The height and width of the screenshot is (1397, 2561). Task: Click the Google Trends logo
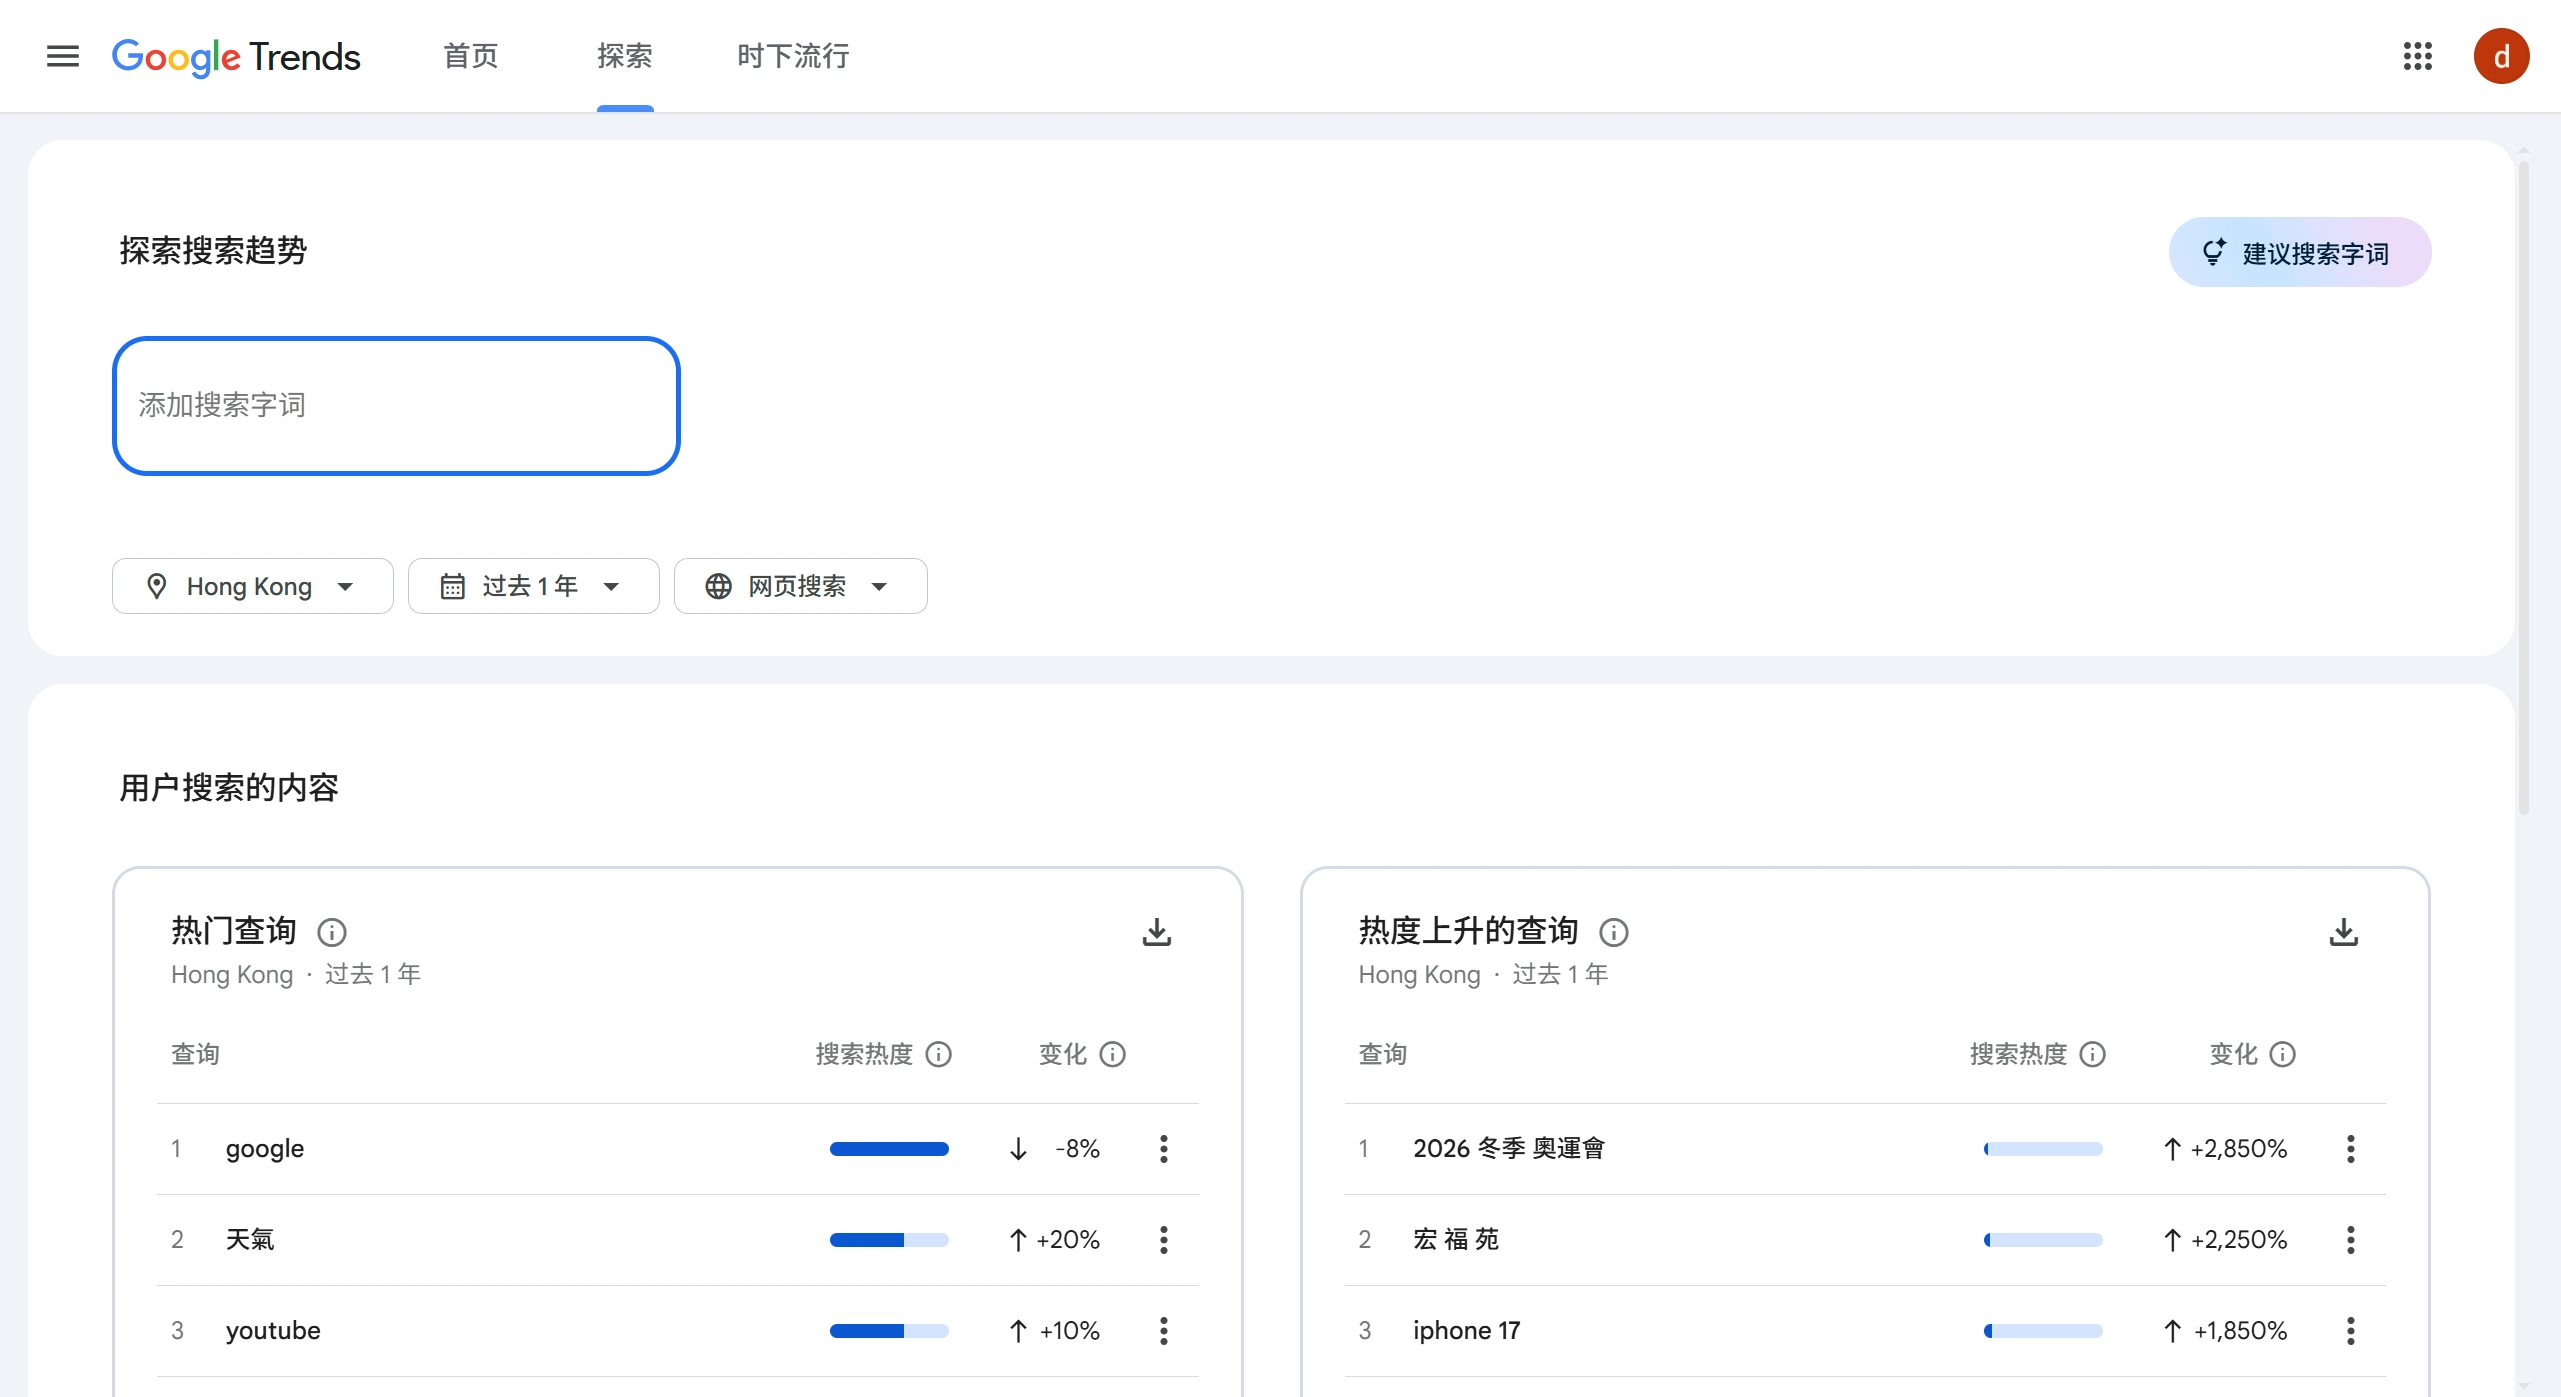pos(236,57)
